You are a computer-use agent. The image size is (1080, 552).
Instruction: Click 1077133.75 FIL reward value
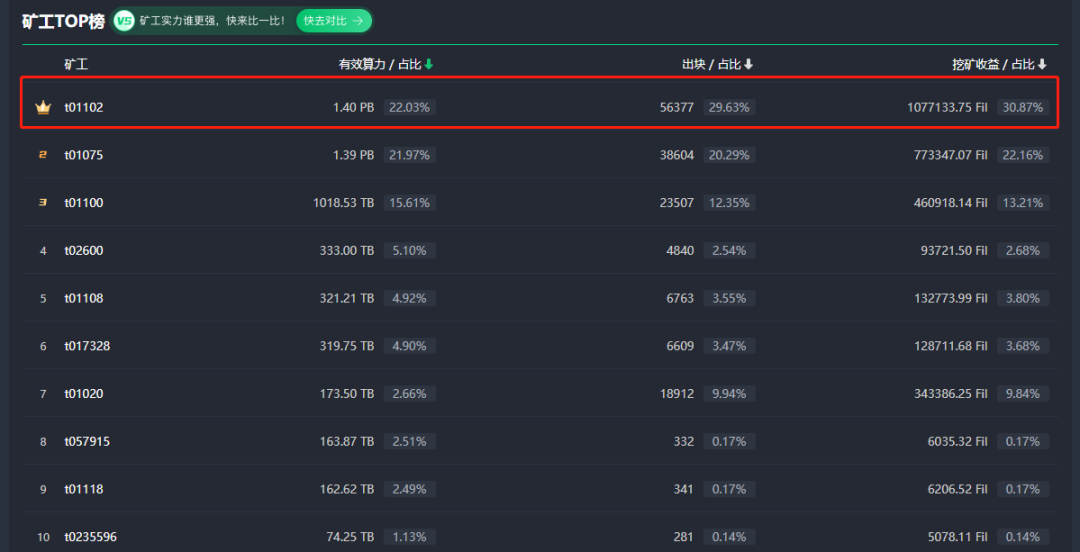(947, 108)
